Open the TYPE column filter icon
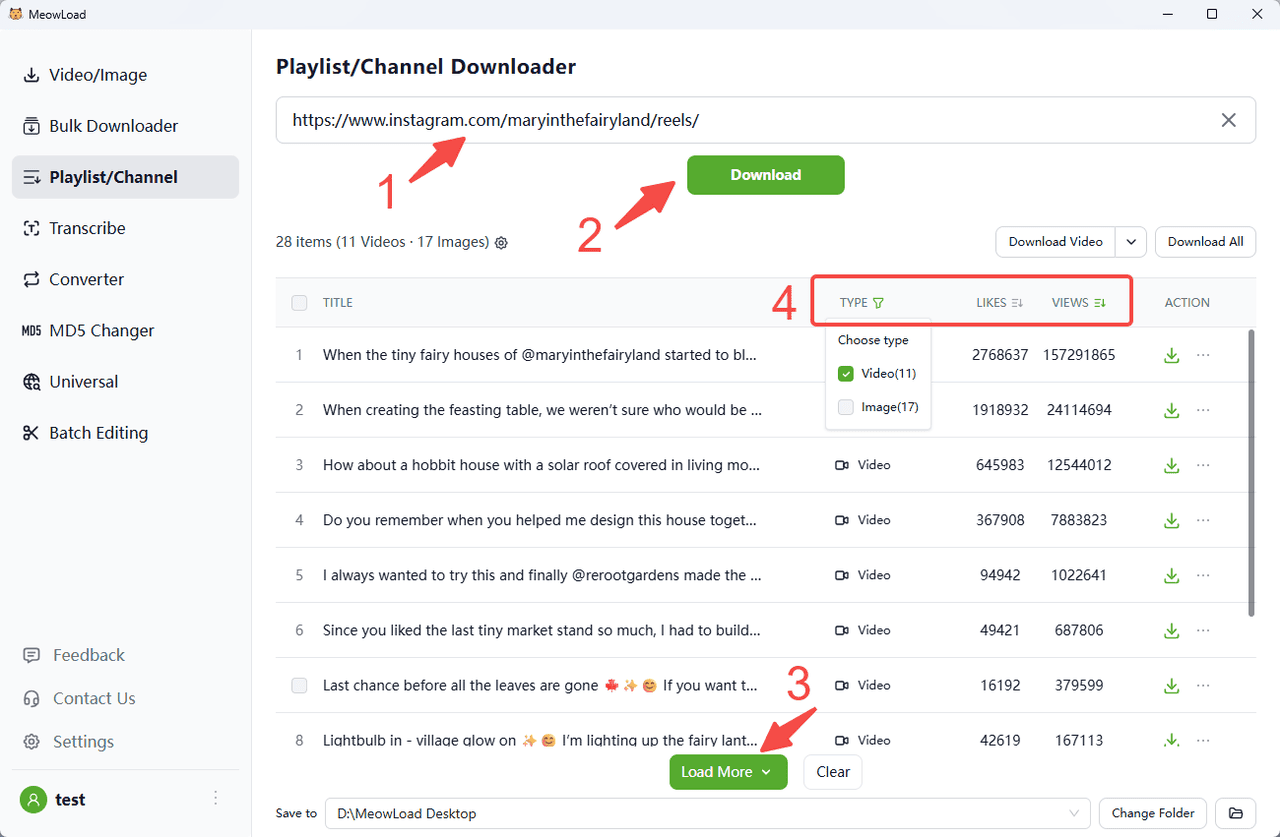1280x837 pixels. [x=878, y=303]
